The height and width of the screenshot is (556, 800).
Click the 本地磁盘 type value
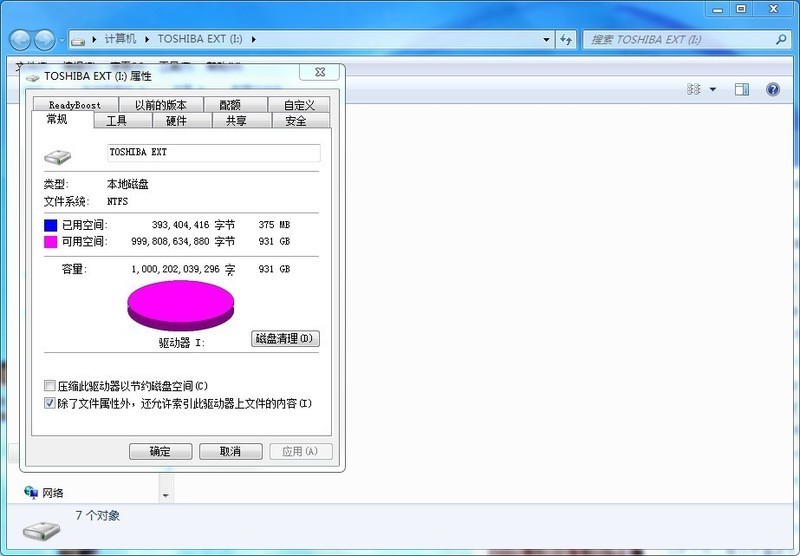click(x=128, y=184)
